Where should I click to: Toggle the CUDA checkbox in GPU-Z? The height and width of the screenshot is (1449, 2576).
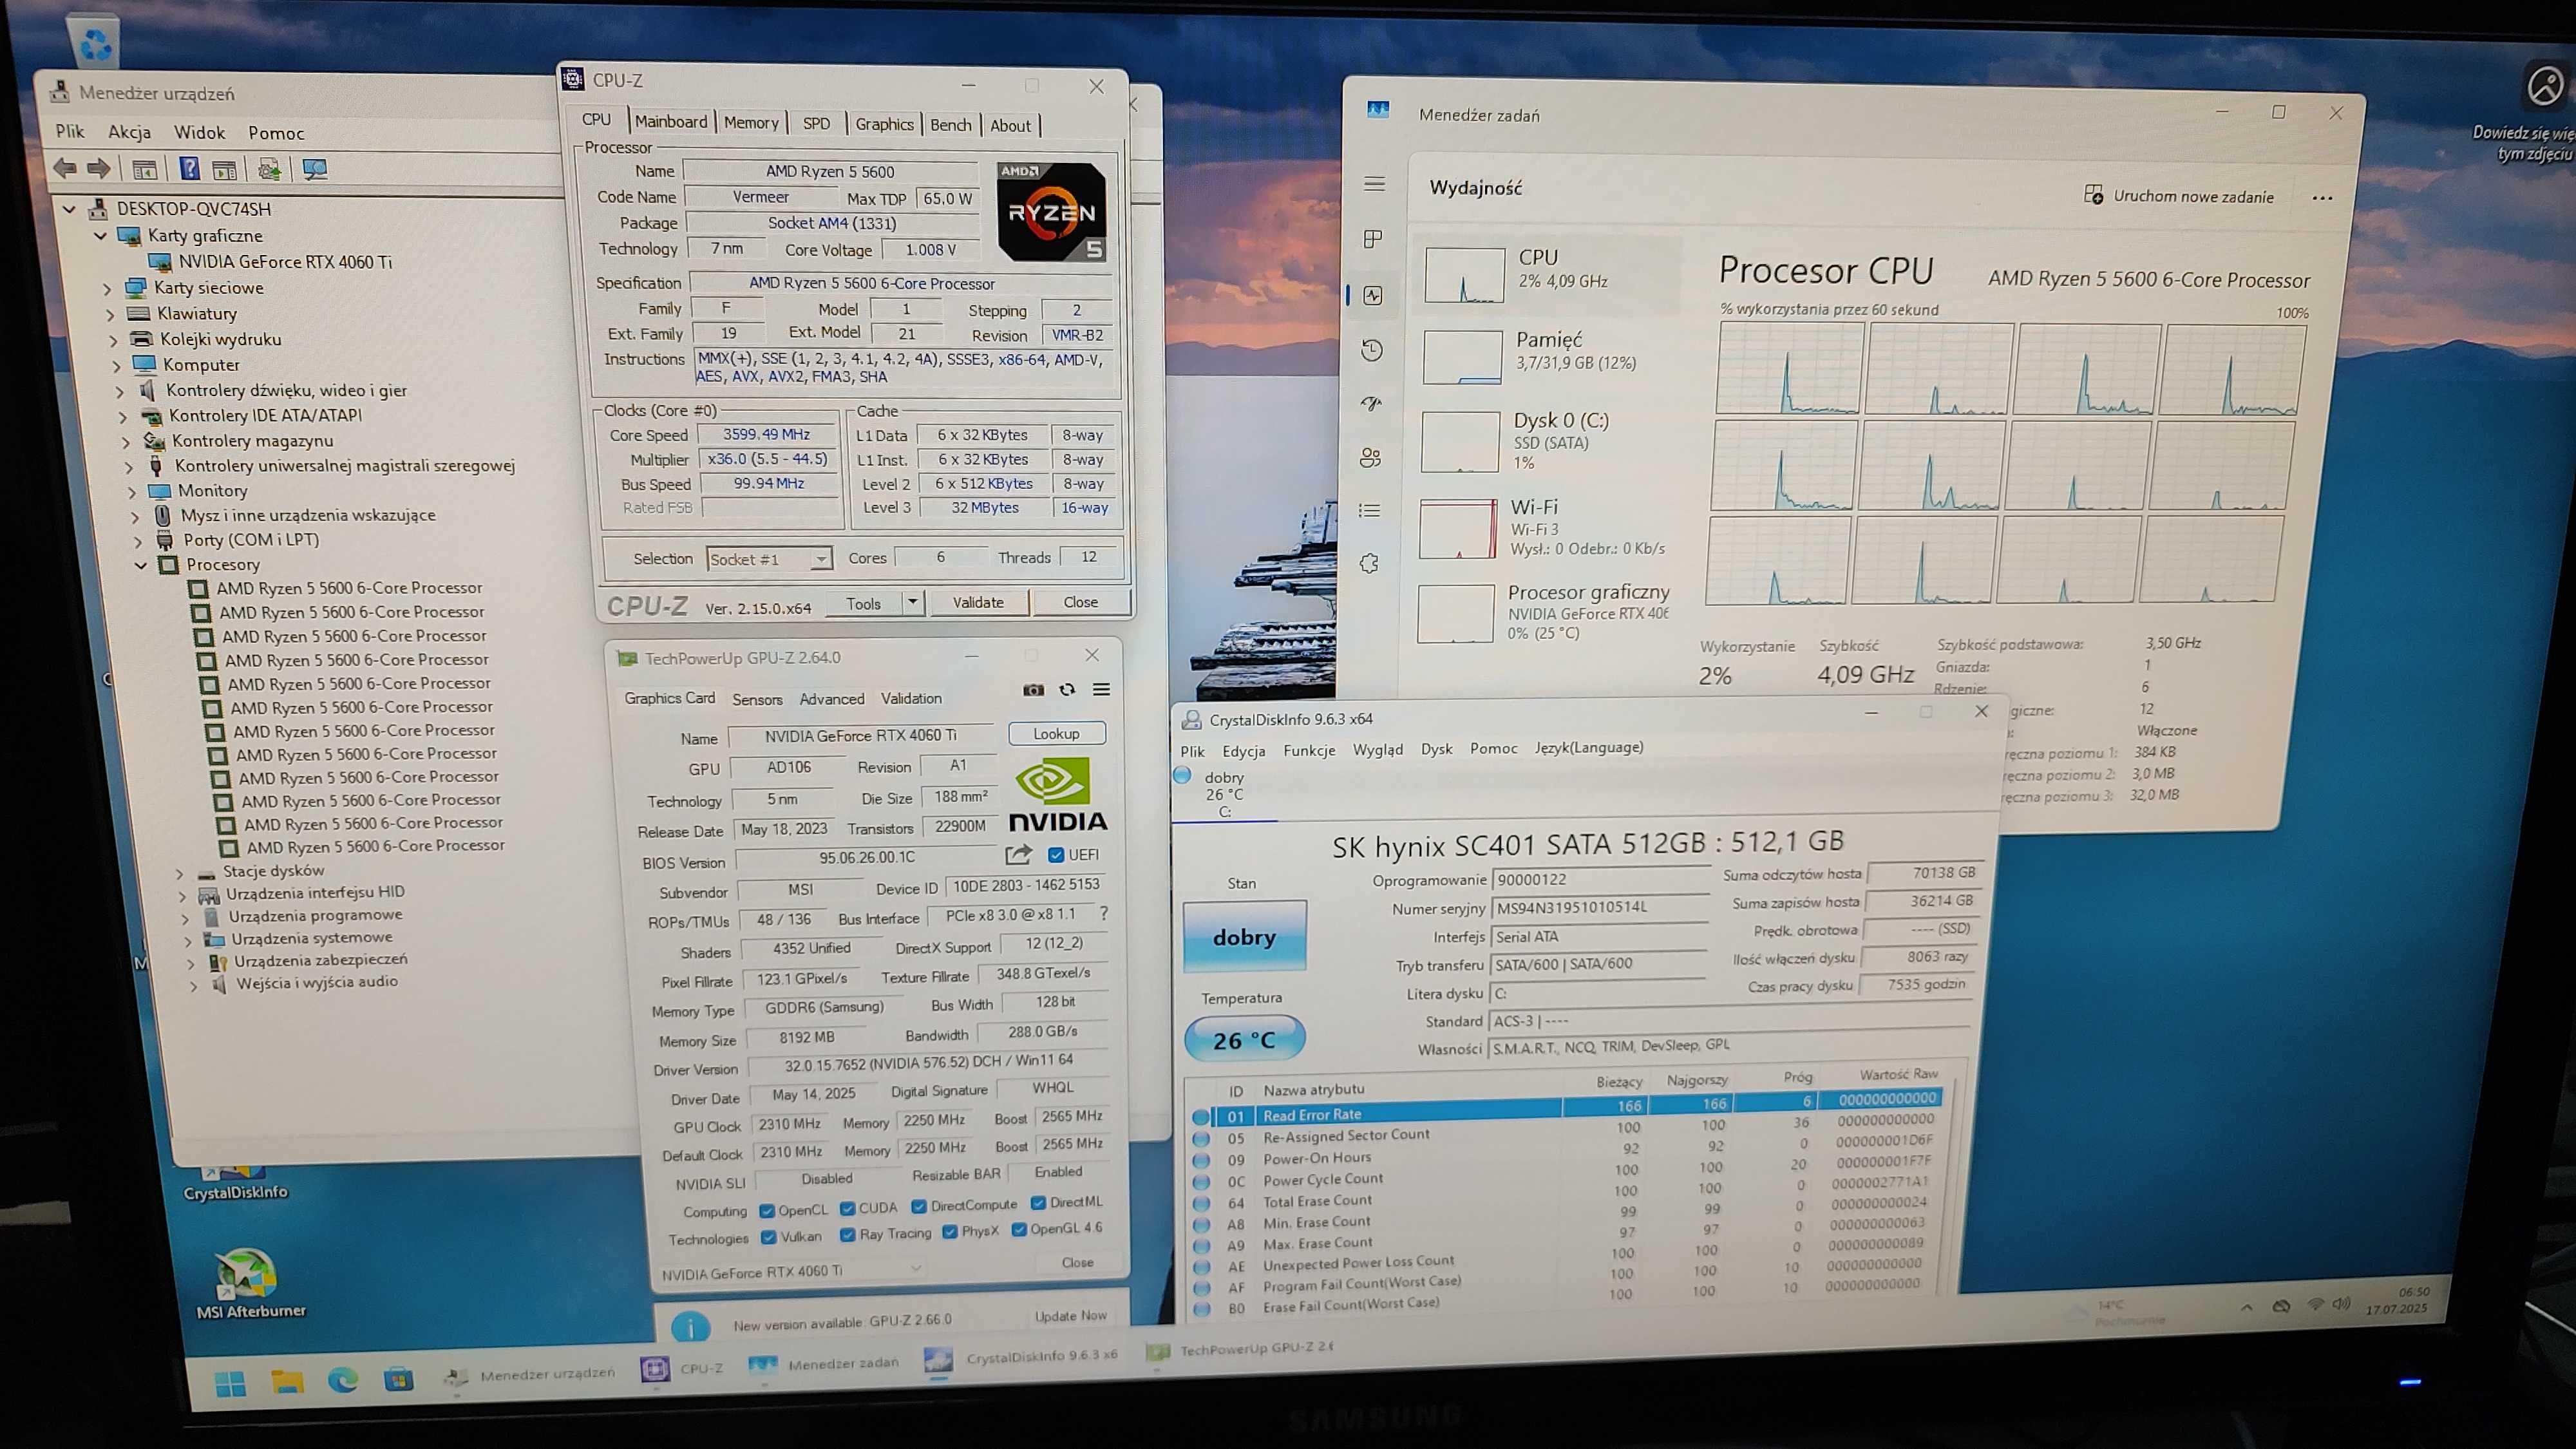click(847, 1208)
